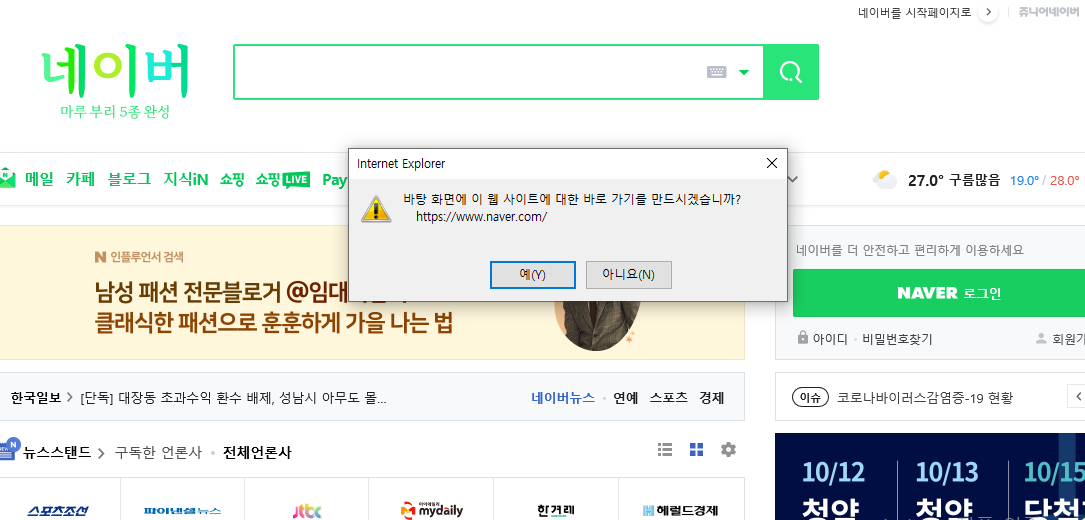Open the 지식iN menu link
This screenshot has width=1085, height=520.
tap(185, 179)
